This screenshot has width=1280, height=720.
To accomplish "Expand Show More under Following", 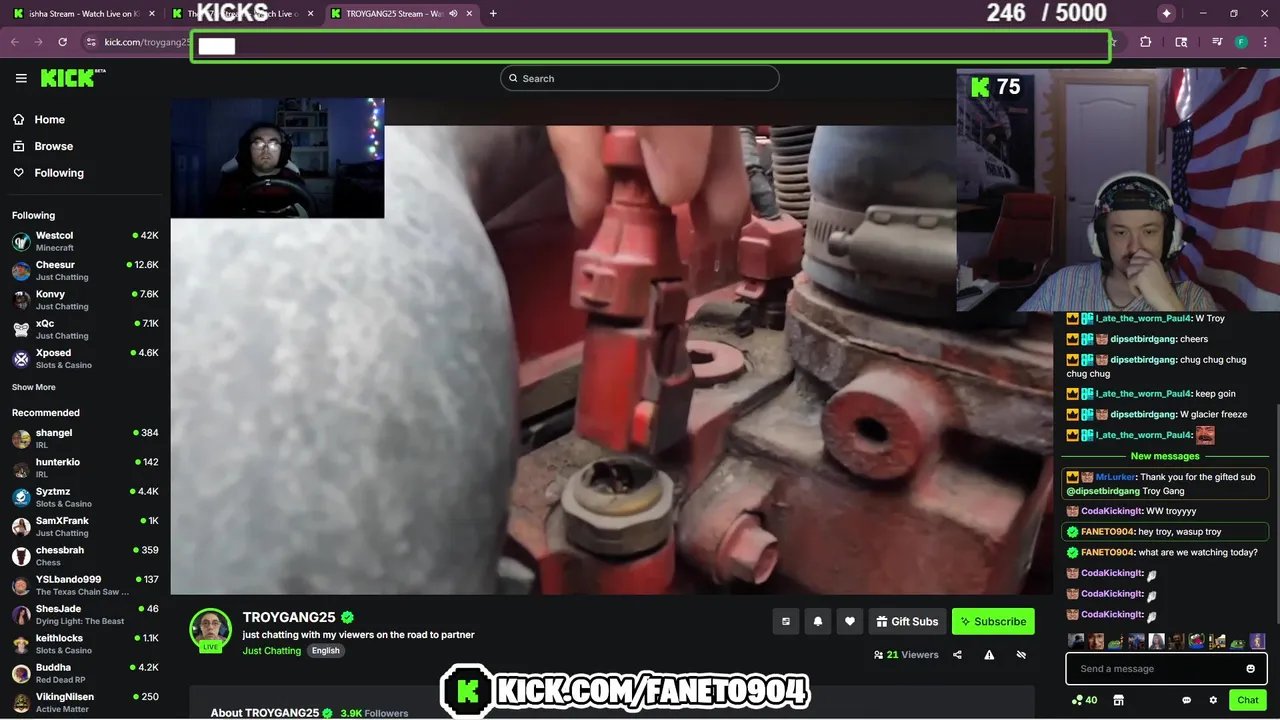I will click(34, 387).
